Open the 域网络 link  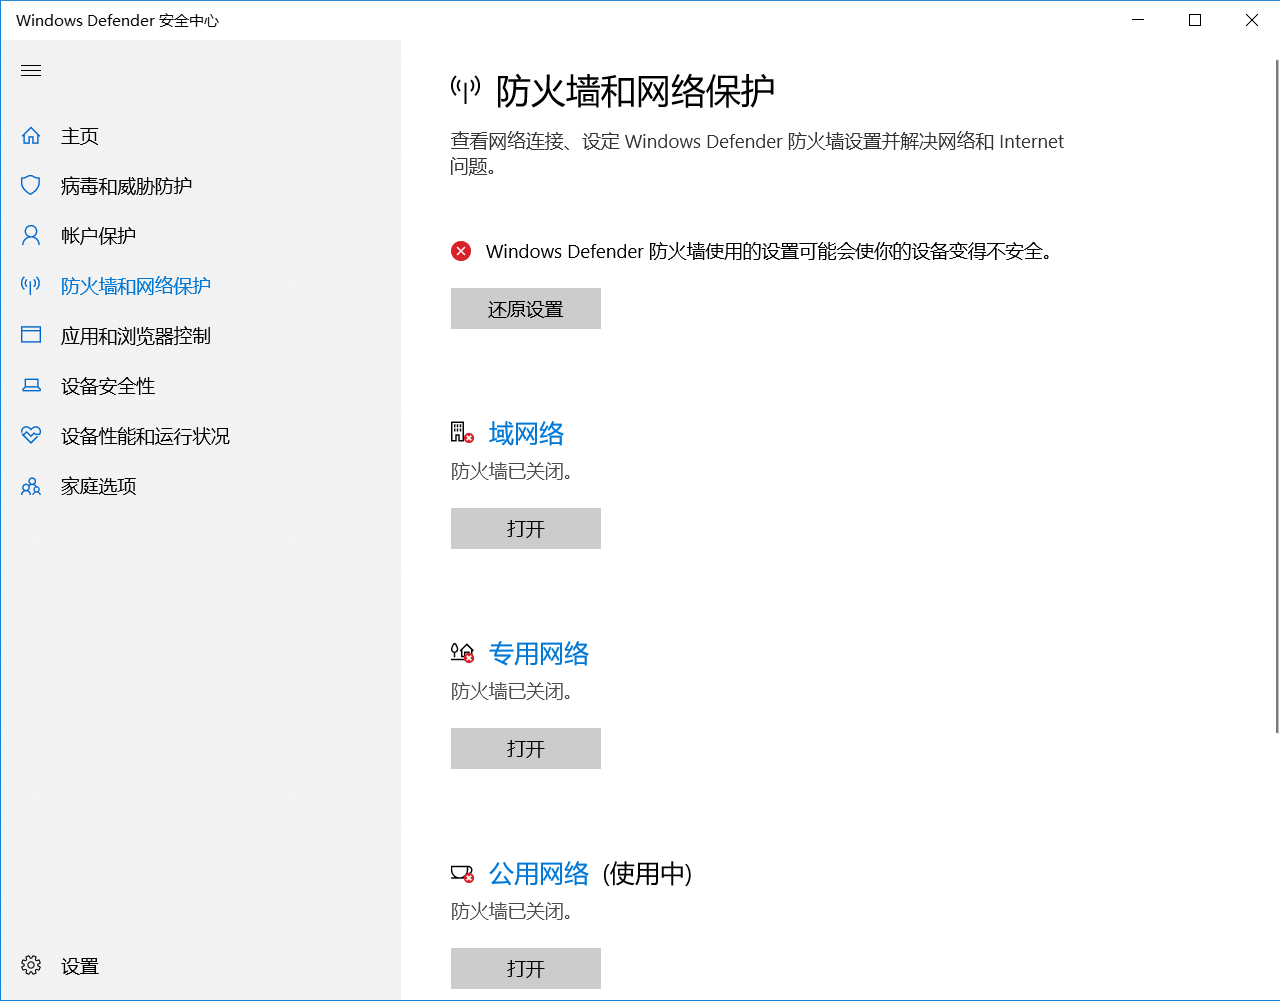coord(526,433)
